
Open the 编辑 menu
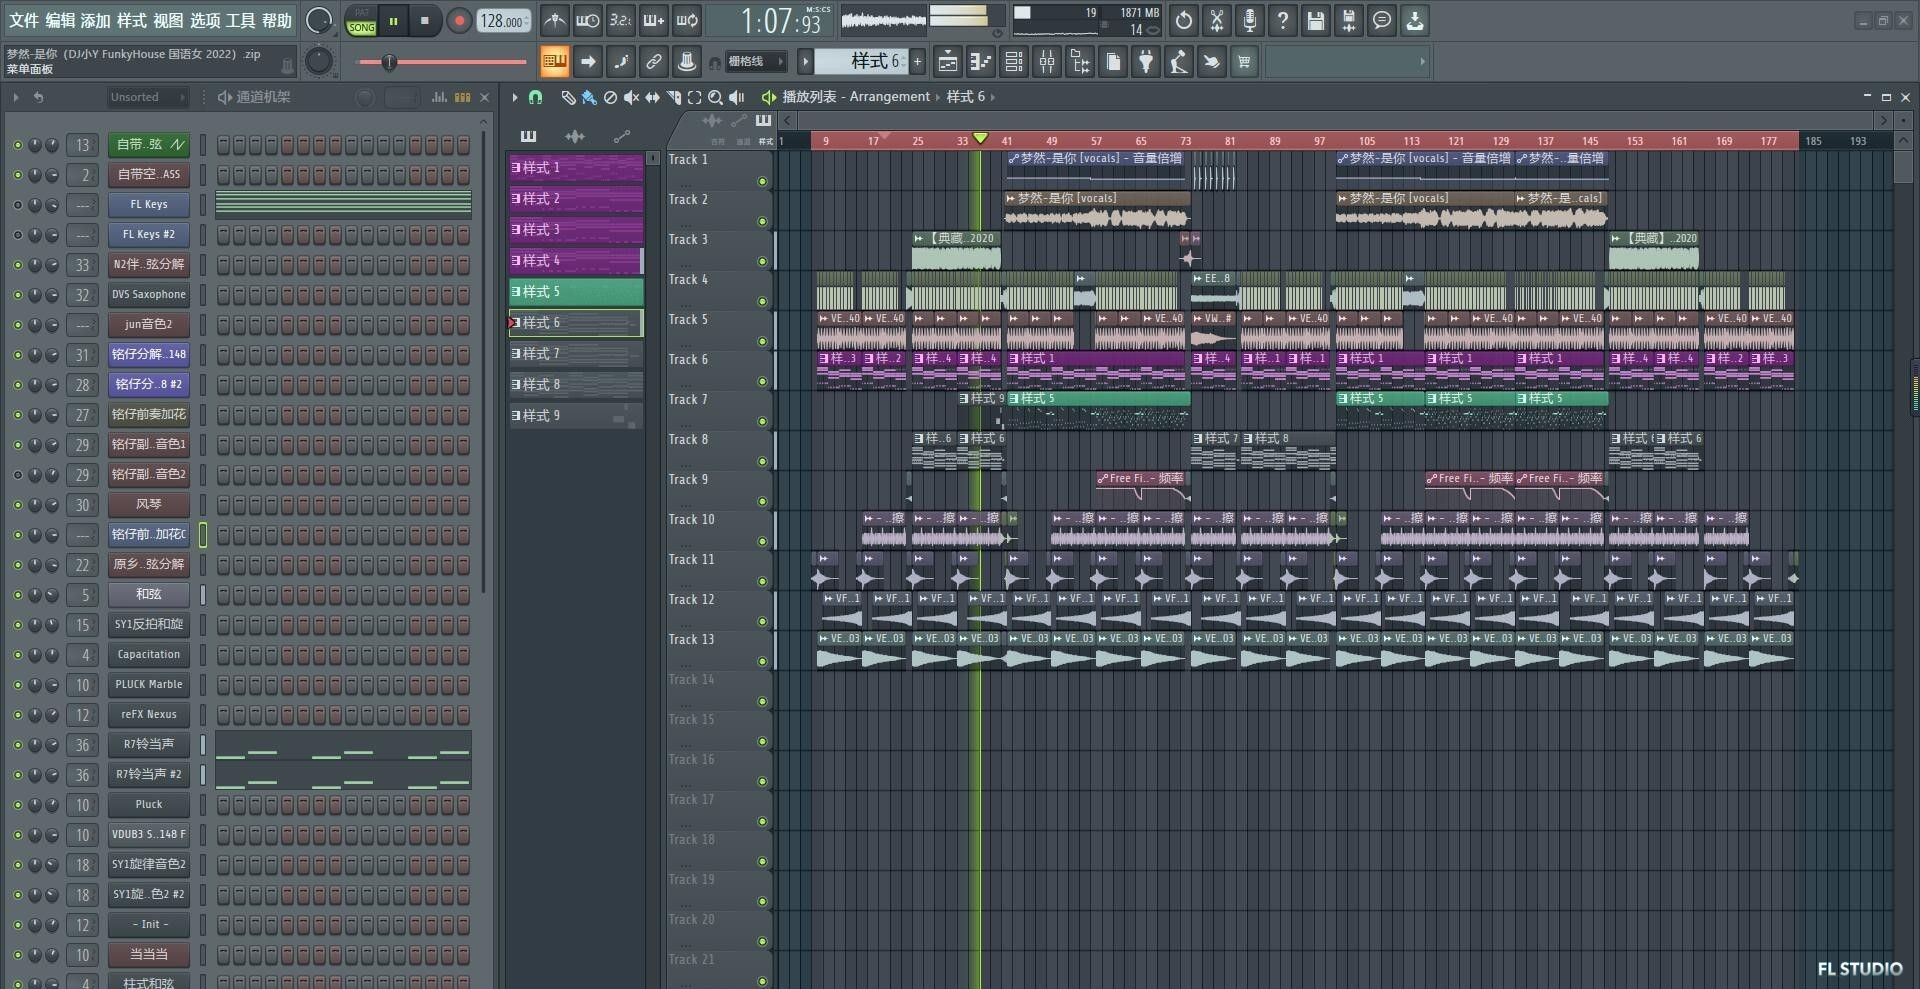click(x=60, y=20)
